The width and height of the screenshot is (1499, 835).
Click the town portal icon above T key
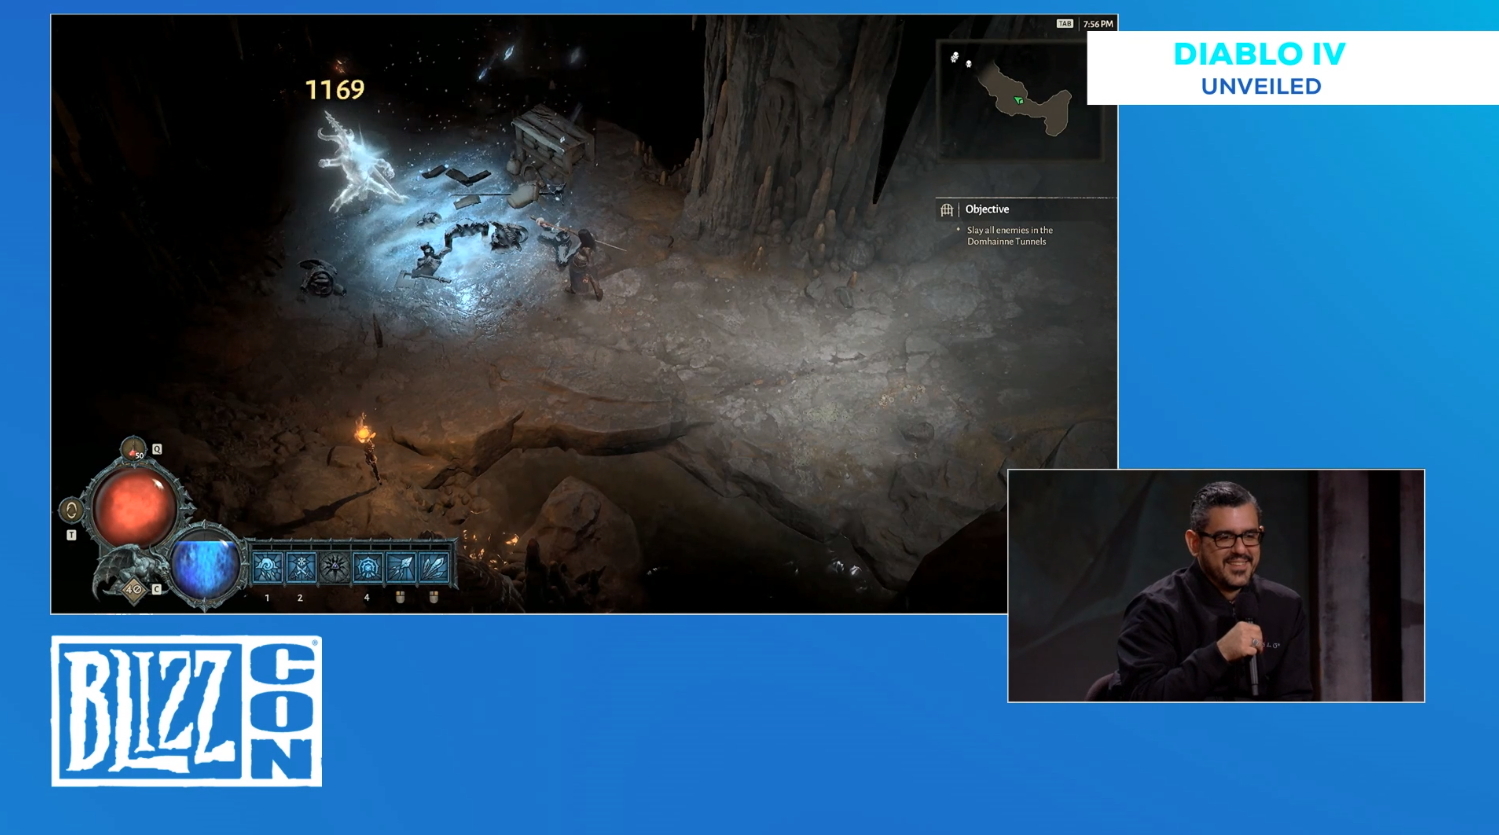71,511
